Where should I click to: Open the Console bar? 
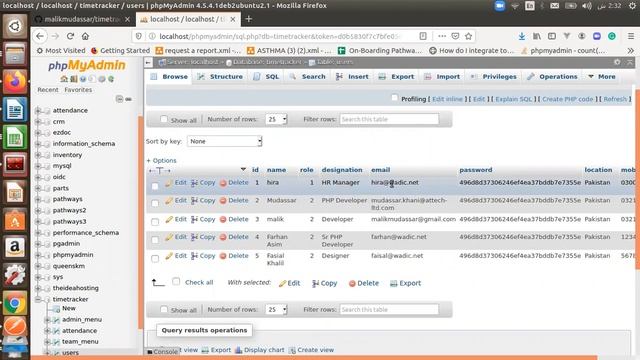coord(162,351)
